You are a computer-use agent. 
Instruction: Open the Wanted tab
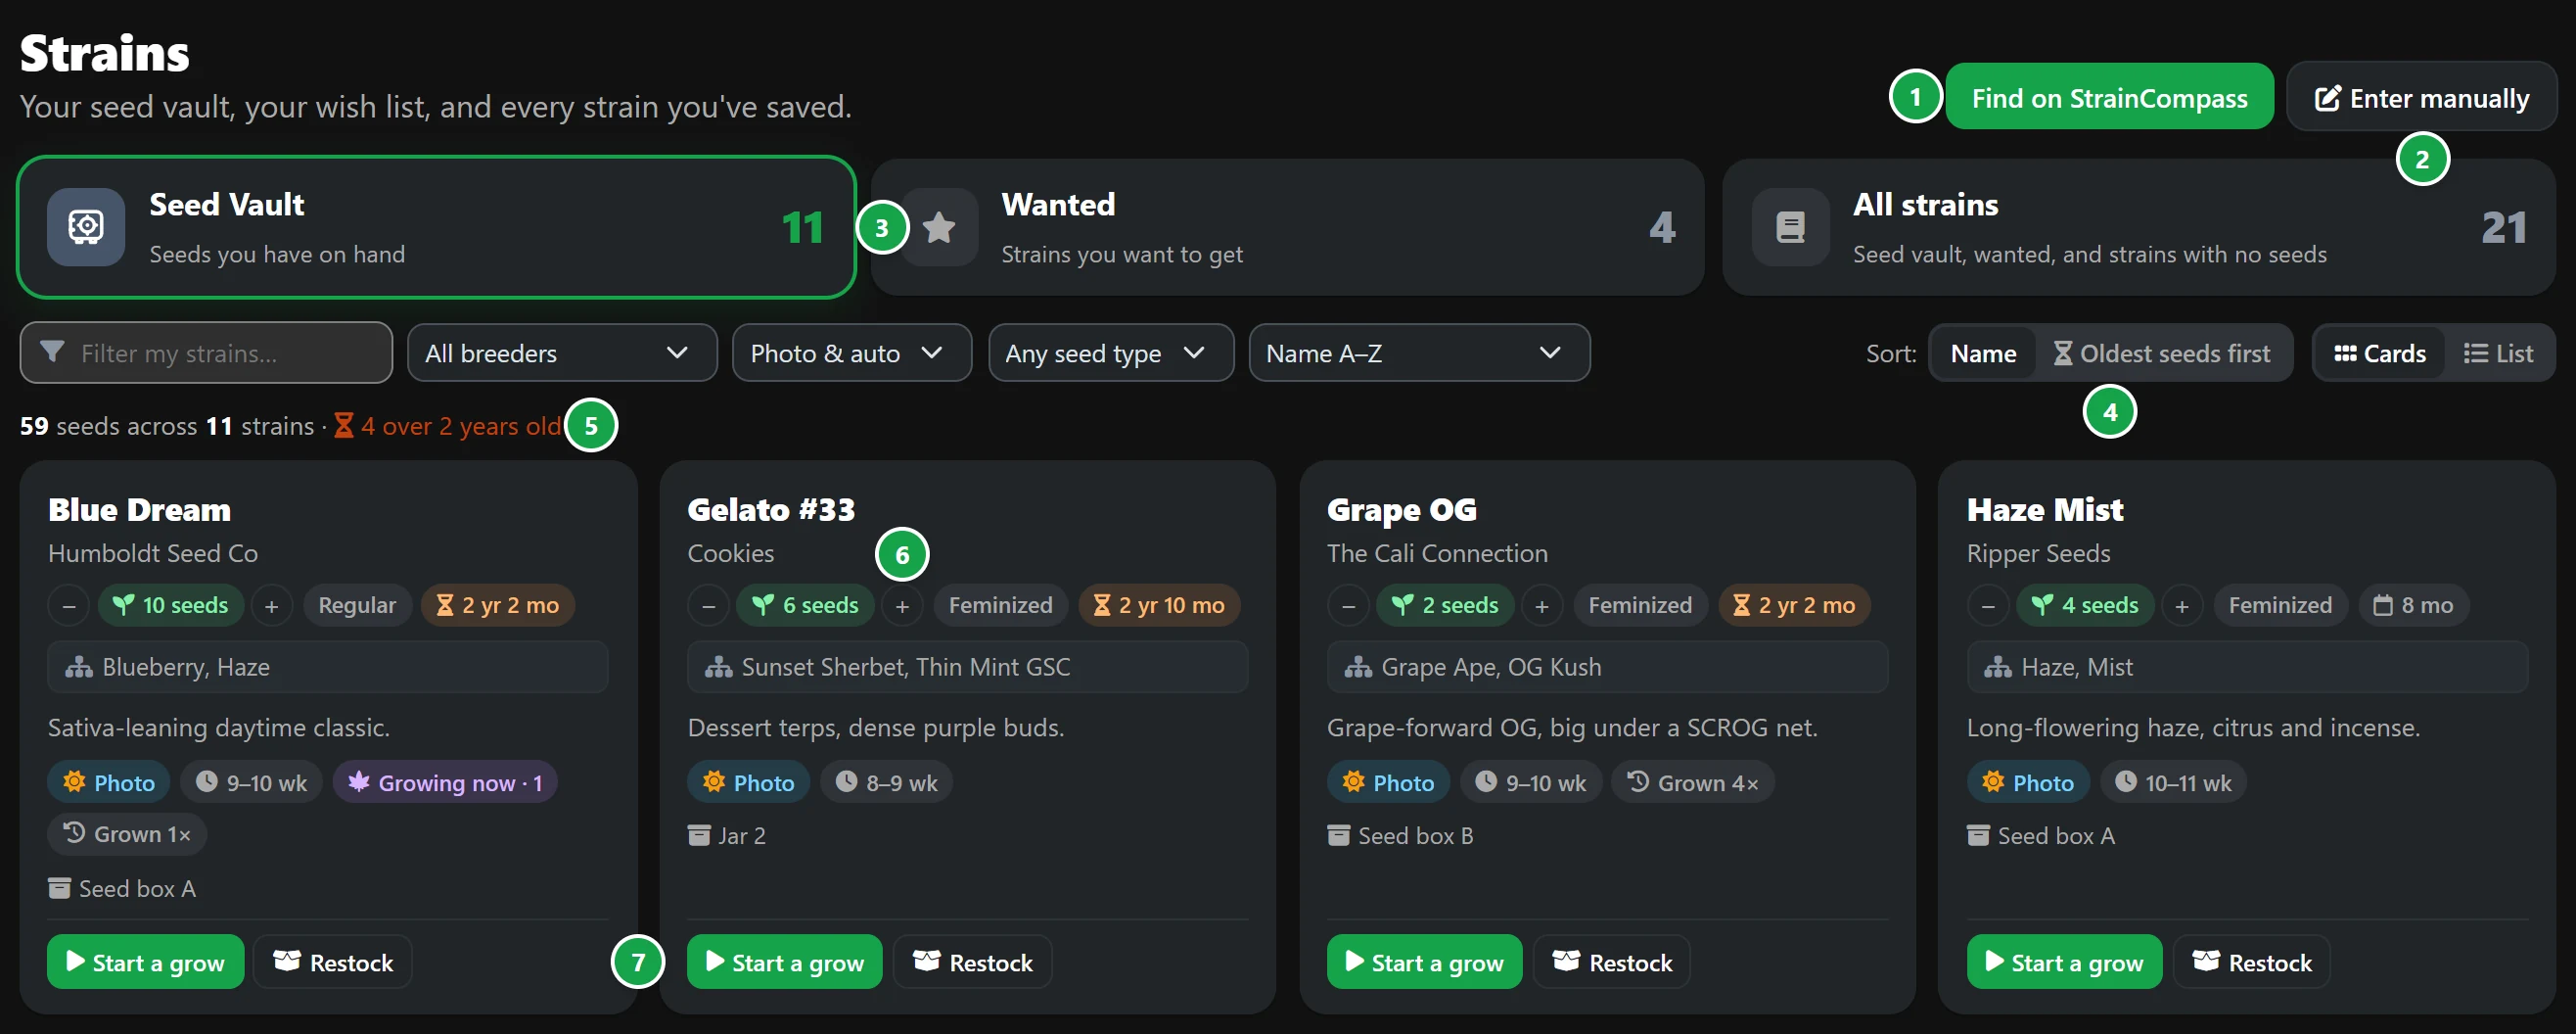(1288, 227)
